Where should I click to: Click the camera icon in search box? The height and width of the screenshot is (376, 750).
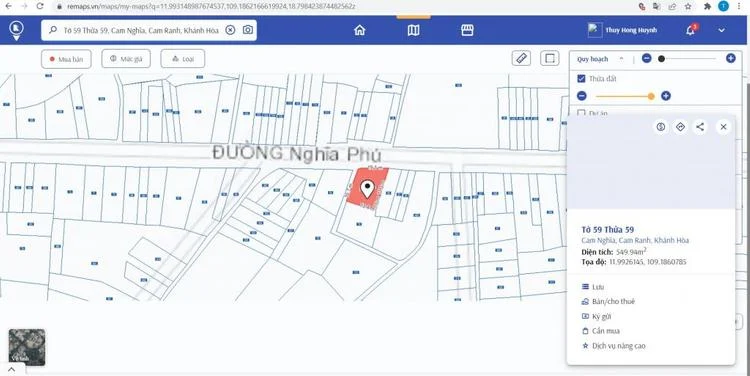click(248, 30)
